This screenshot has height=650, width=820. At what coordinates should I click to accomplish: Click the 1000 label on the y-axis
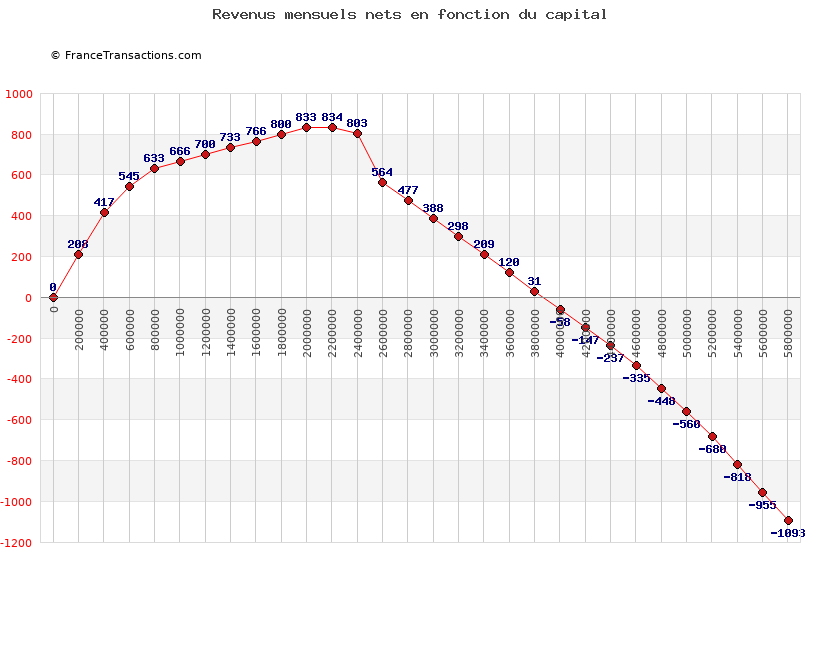pos(19,94)
